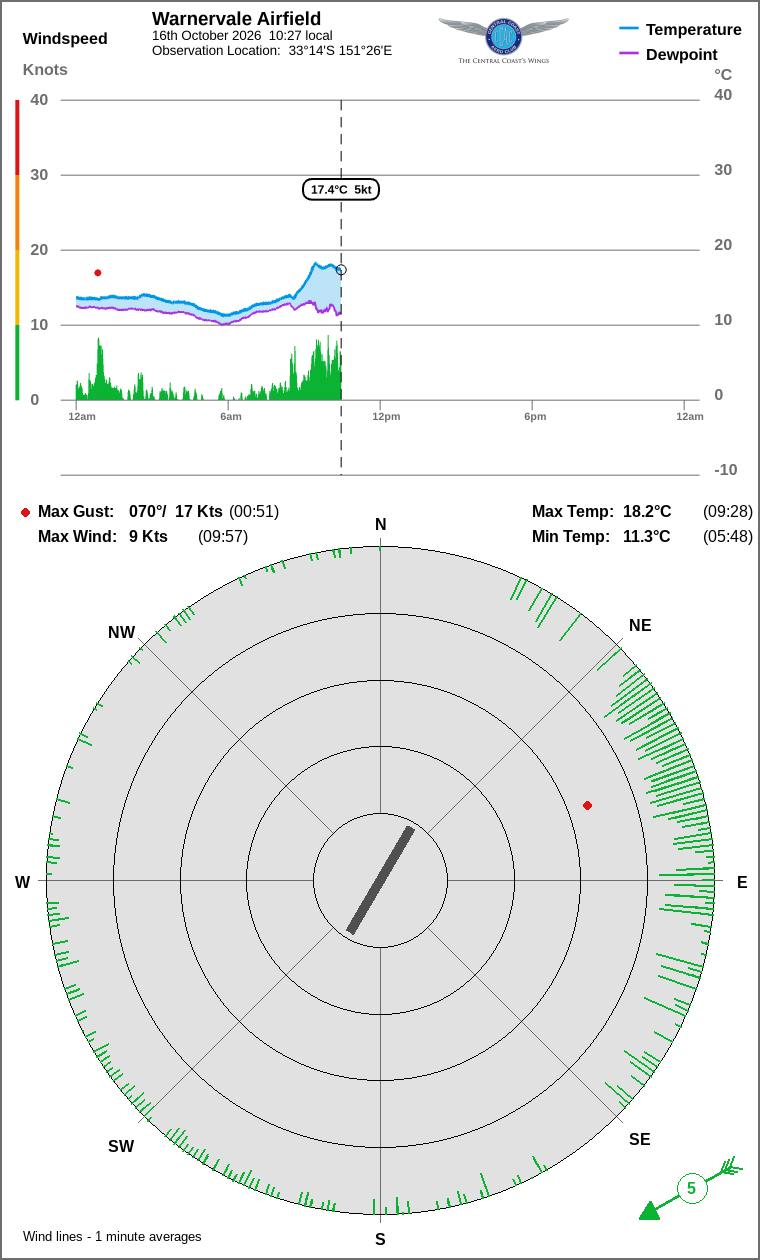The width and height of the screenshot is (760, 1260).
Task: Click the N compass label
Action: click(380, 525)
